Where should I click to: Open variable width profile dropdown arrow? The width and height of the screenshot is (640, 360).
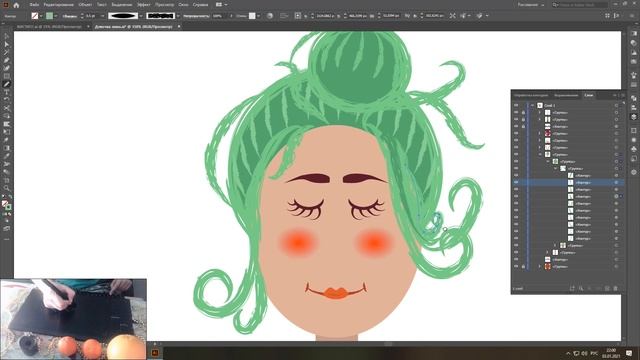[141, 16]
